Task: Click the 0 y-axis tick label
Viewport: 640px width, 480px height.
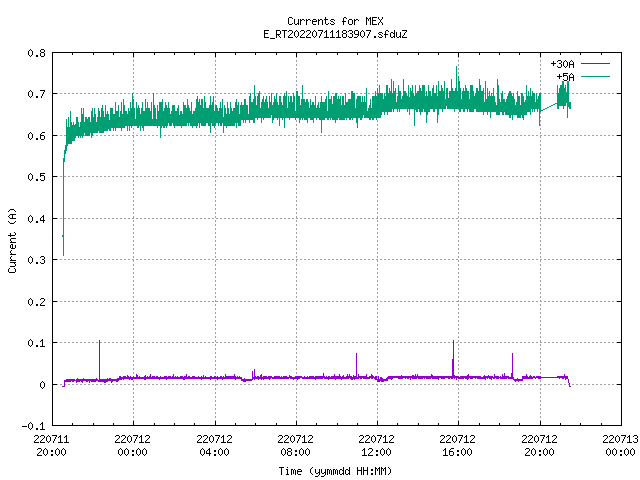Action: click(42, 385)
